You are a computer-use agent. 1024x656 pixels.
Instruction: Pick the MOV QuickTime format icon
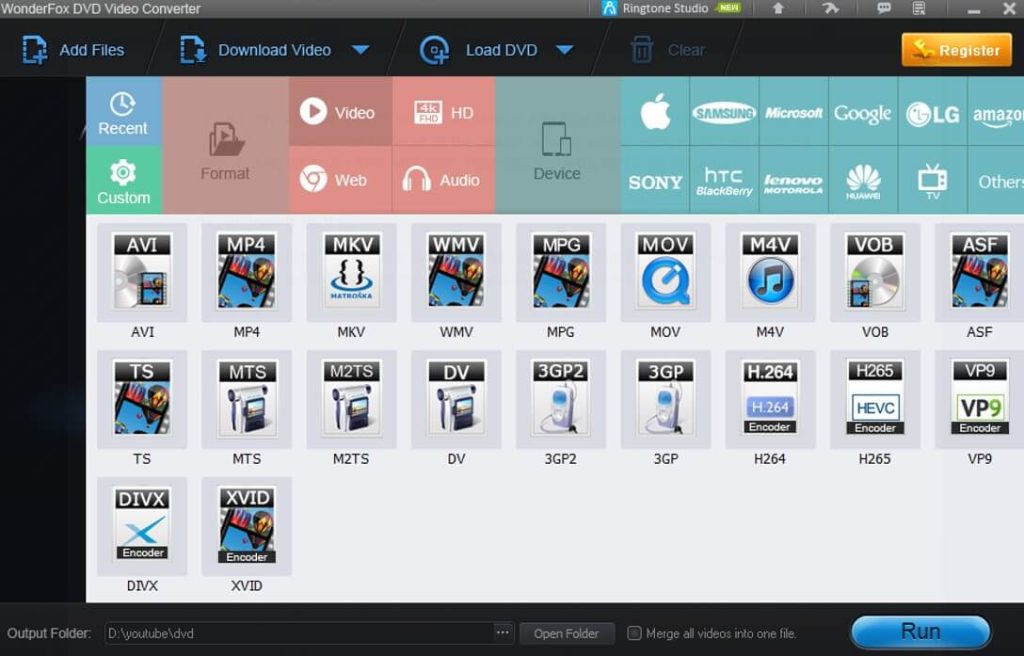pyautogui.click(x=665, y=272)
